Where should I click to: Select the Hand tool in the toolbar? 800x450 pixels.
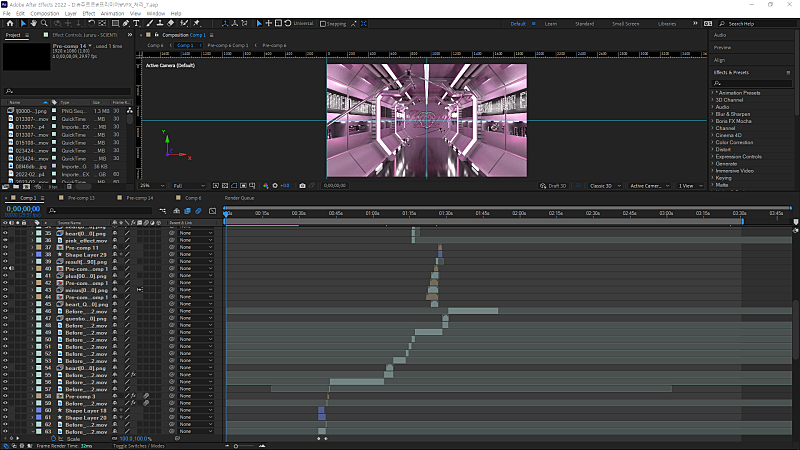(x=34, y=23)
